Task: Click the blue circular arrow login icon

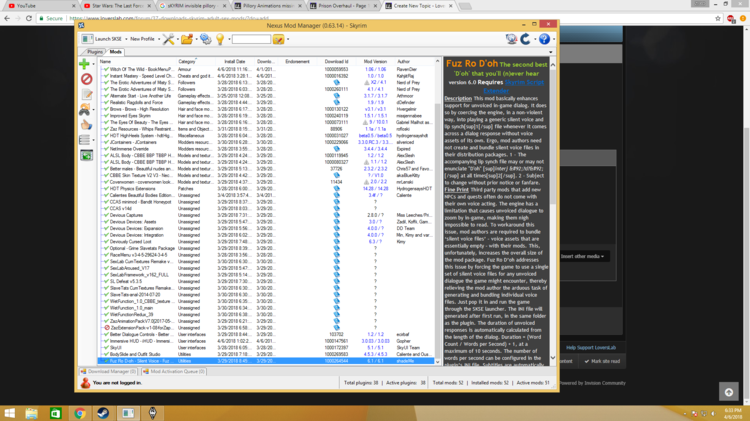Action: pos(525,39)
